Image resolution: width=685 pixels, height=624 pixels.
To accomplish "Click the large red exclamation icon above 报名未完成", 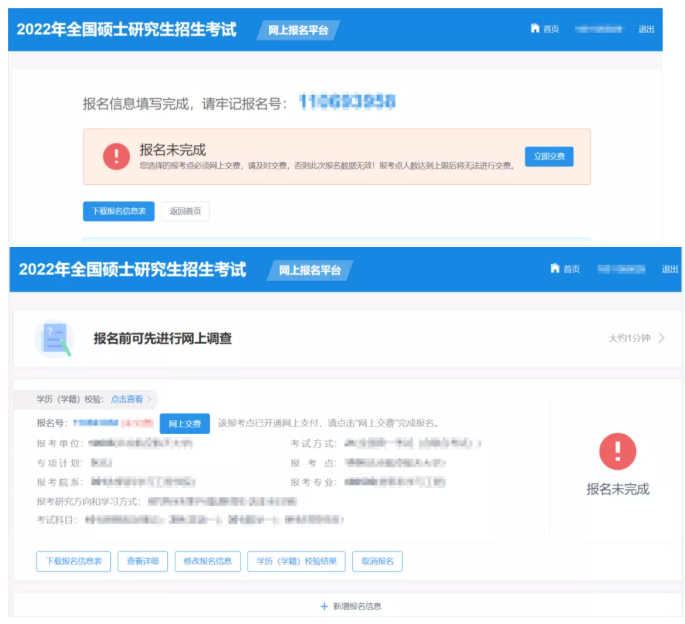I will coord(617,451).
